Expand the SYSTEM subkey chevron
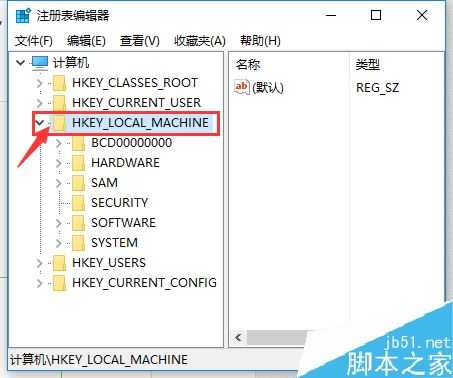Screen dimensions: 453x378 coord(59,243)
